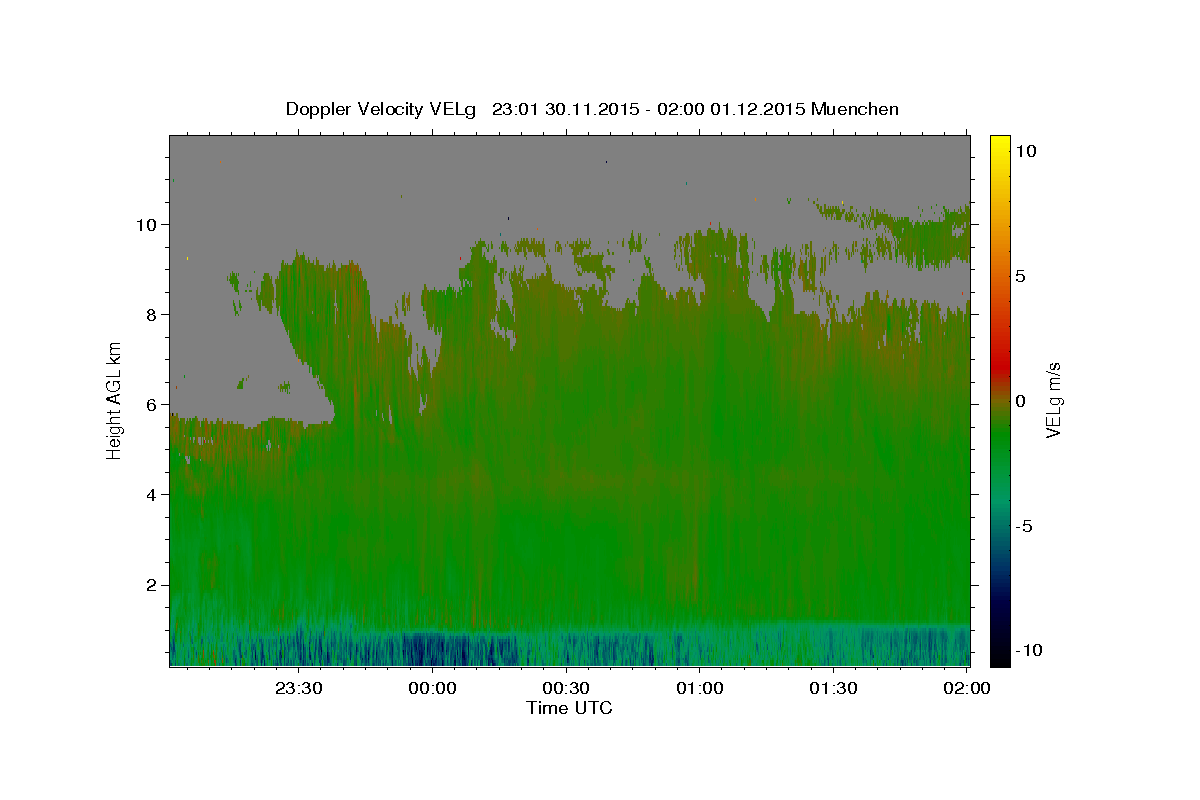
Task: Click the 'VELg m/s' colorbar label
Action: click(x=1053, y=398)
